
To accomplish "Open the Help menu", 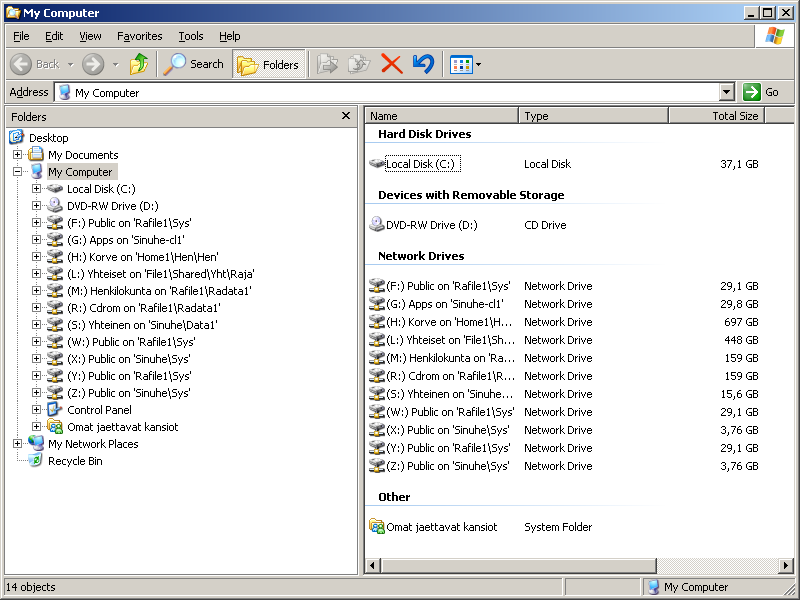I will pos(230,36).
